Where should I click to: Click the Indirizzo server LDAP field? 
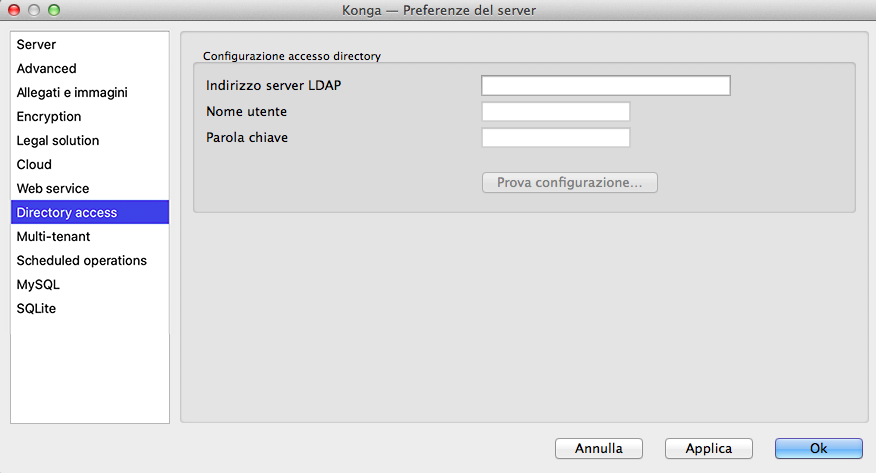pyautogui.click(x=605, y=85)
